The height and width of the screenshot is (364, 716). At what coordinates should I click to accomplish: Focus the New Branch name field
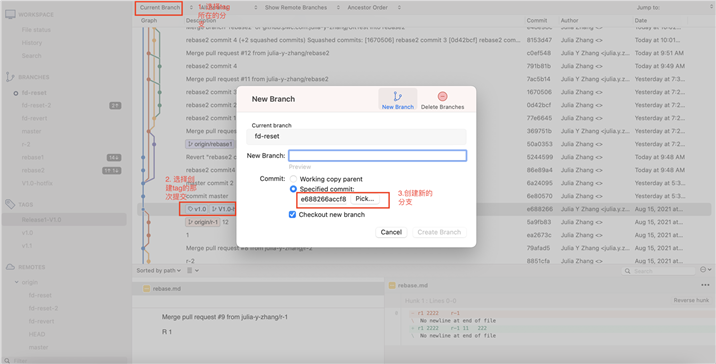click(x=377, y=156)
